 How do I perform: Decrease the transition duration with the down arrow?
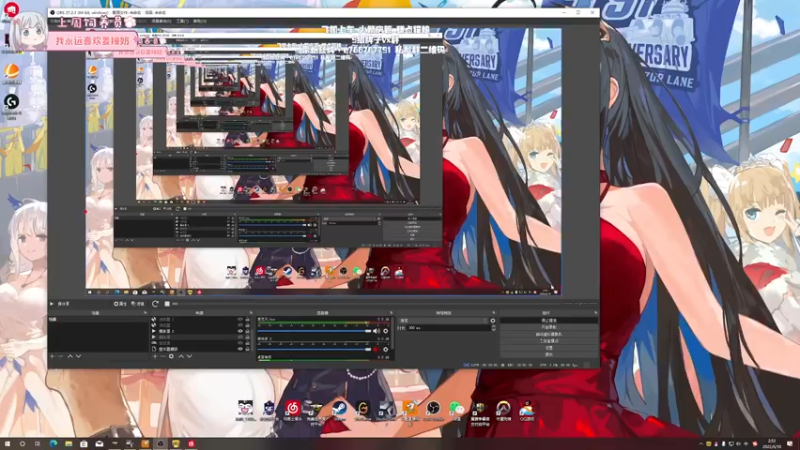tap(493, 330)
